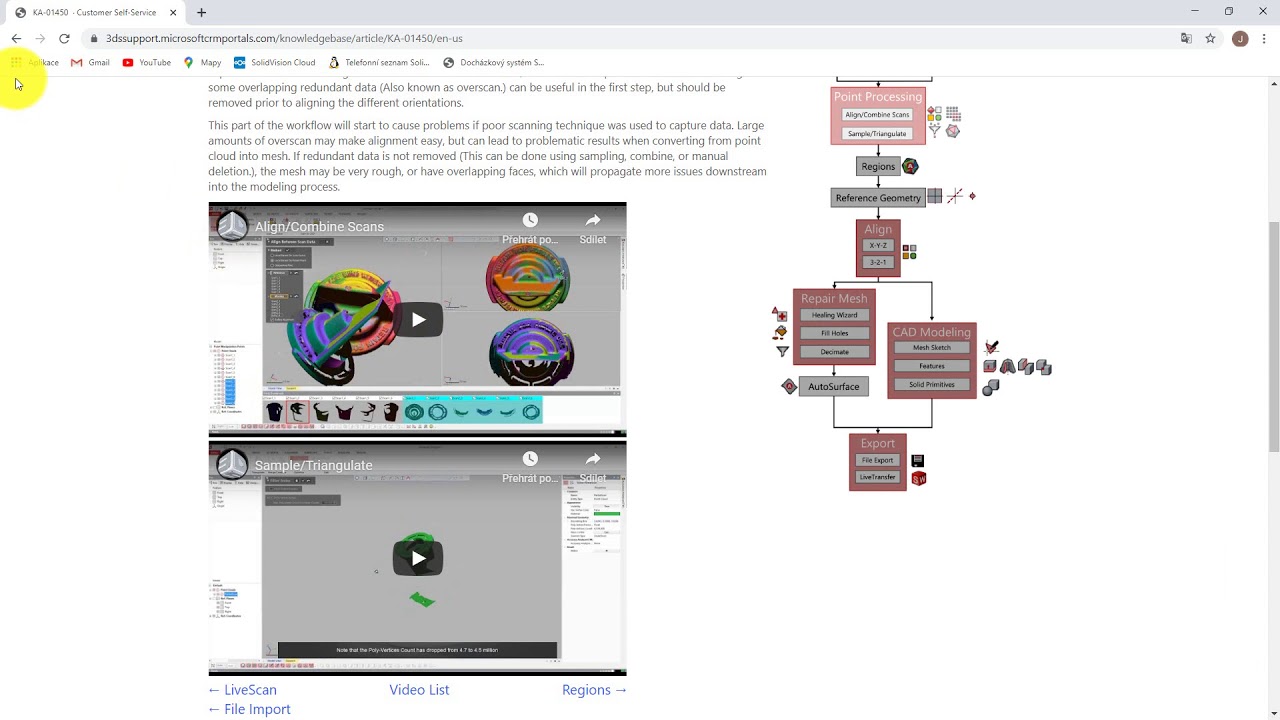Click the SolidWorks icon beside LiveTransfer
Image resolution: width=1280 pixels, height=720 pixels.
tap(918, 478)
